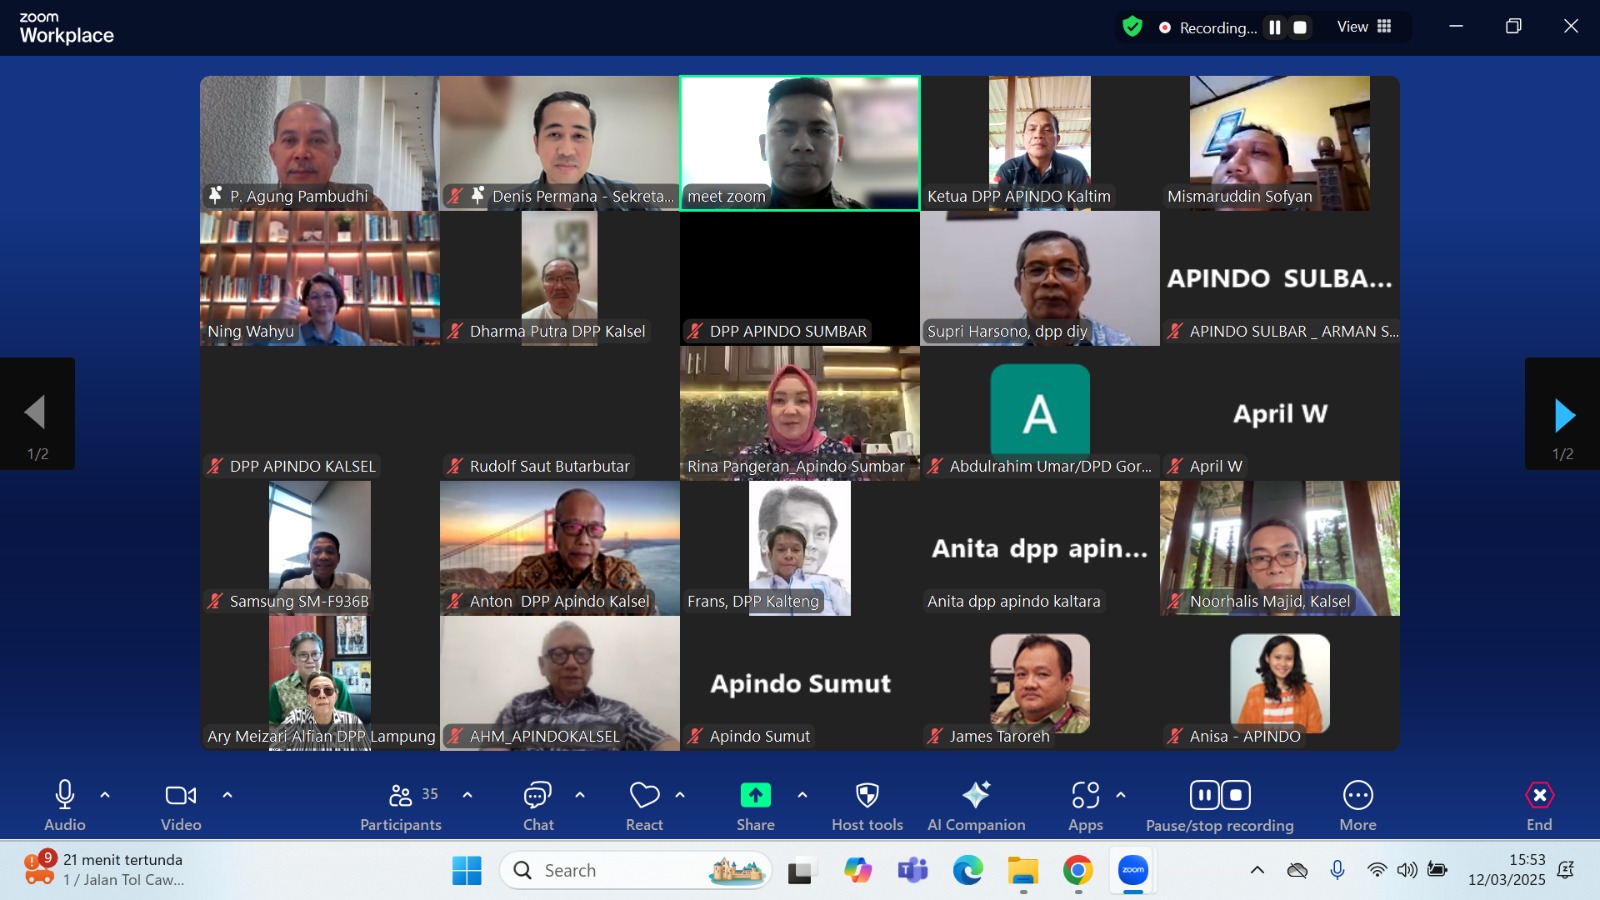Image resolution: width=1600 pixels, height=900 pixels.
Task: Open the React emoji icon
Action: (x=644, y=796)
